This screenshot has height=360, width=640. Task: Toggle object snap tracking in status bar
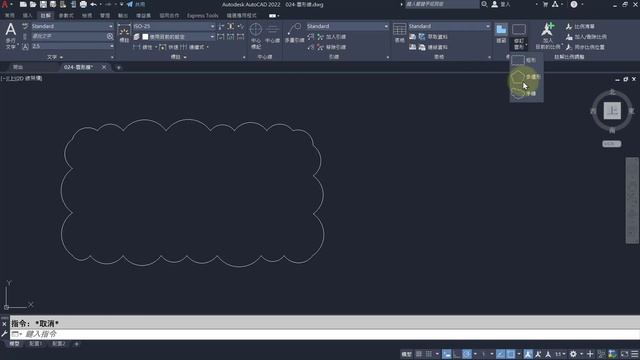coord(500,354)
